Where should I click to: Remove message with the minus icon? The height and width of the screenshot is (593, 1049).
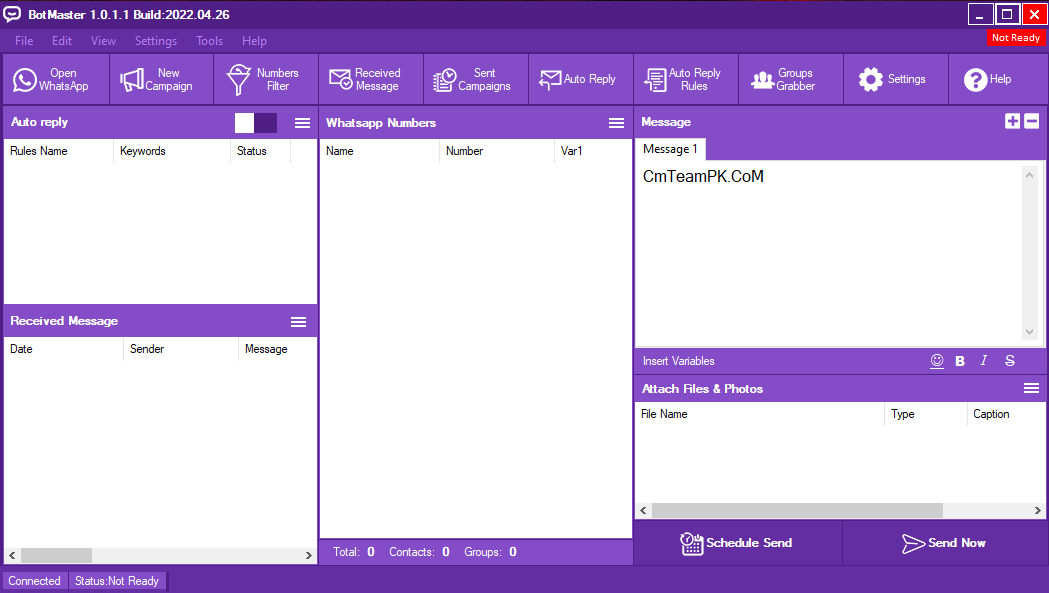click(1032, 121)
